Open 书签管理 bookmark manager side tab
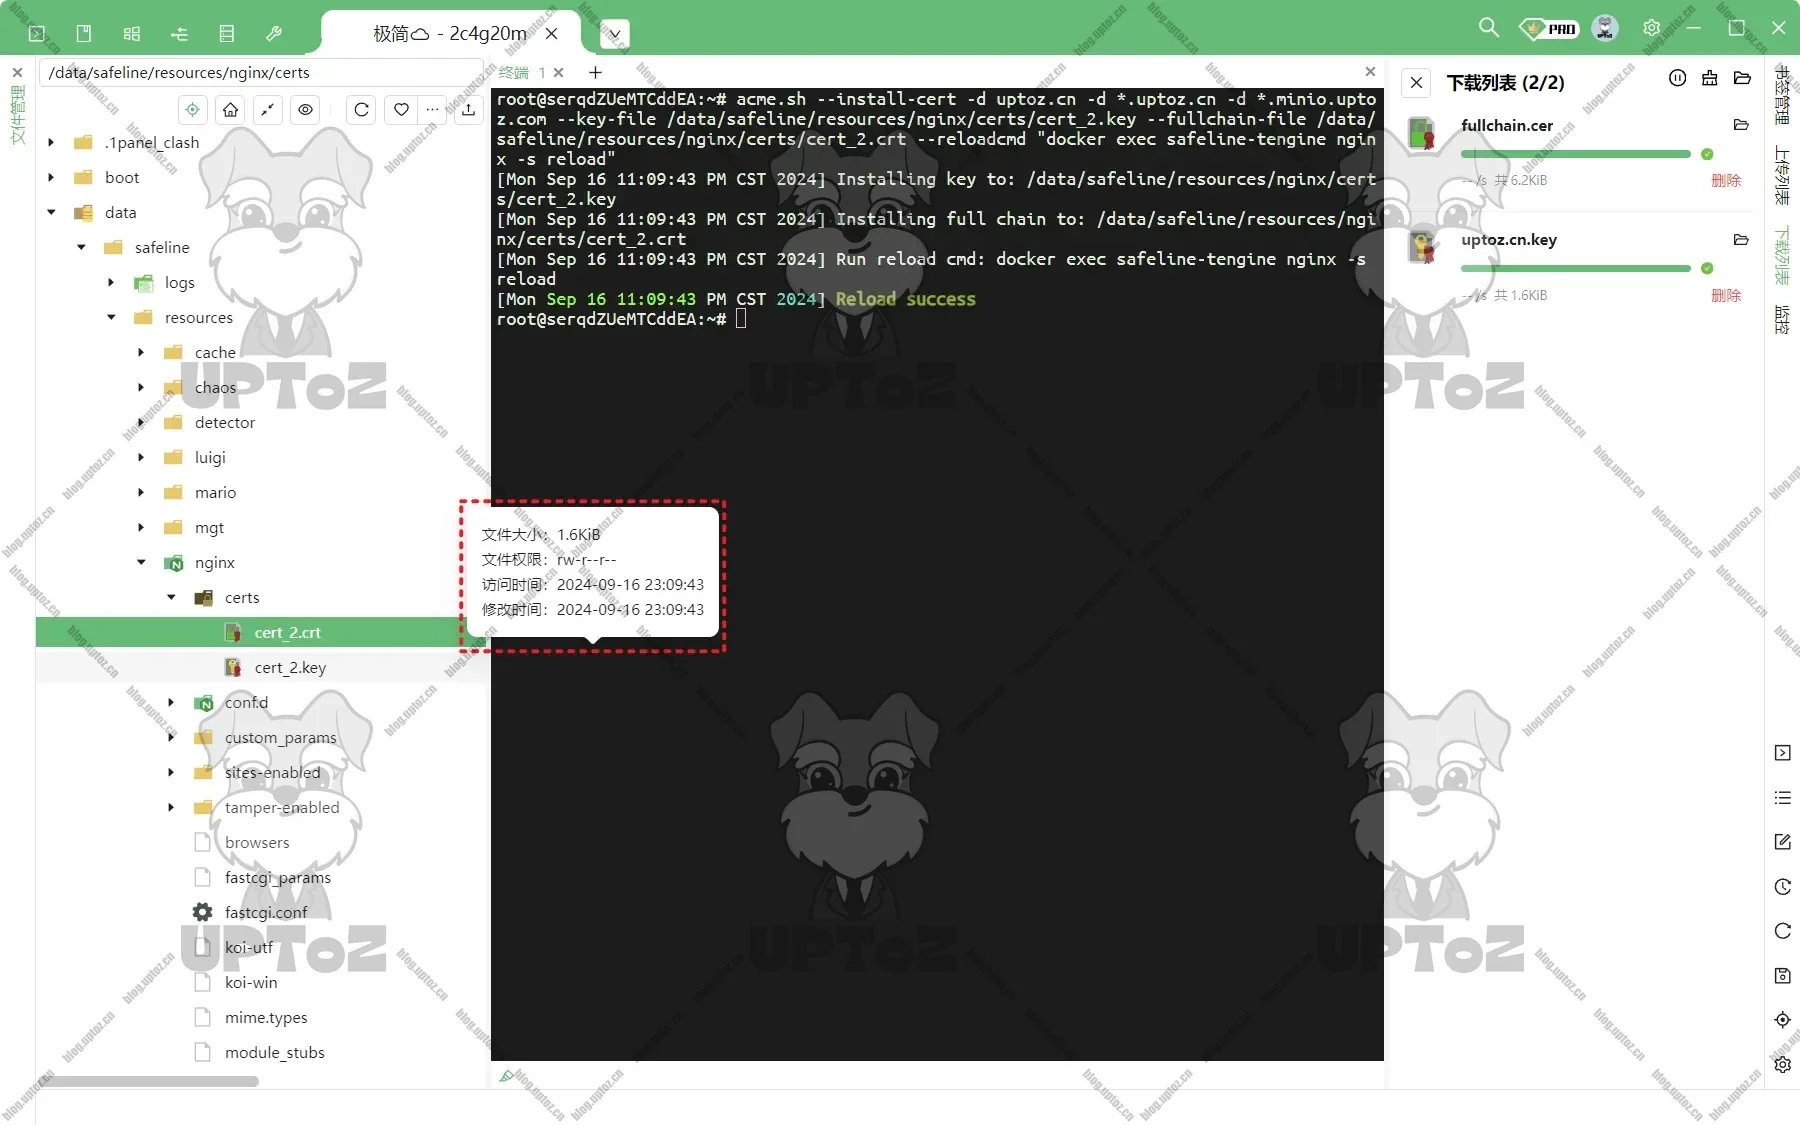Image resolution: width=1800 pixels, height=1125 pixels. [1781, 95]
